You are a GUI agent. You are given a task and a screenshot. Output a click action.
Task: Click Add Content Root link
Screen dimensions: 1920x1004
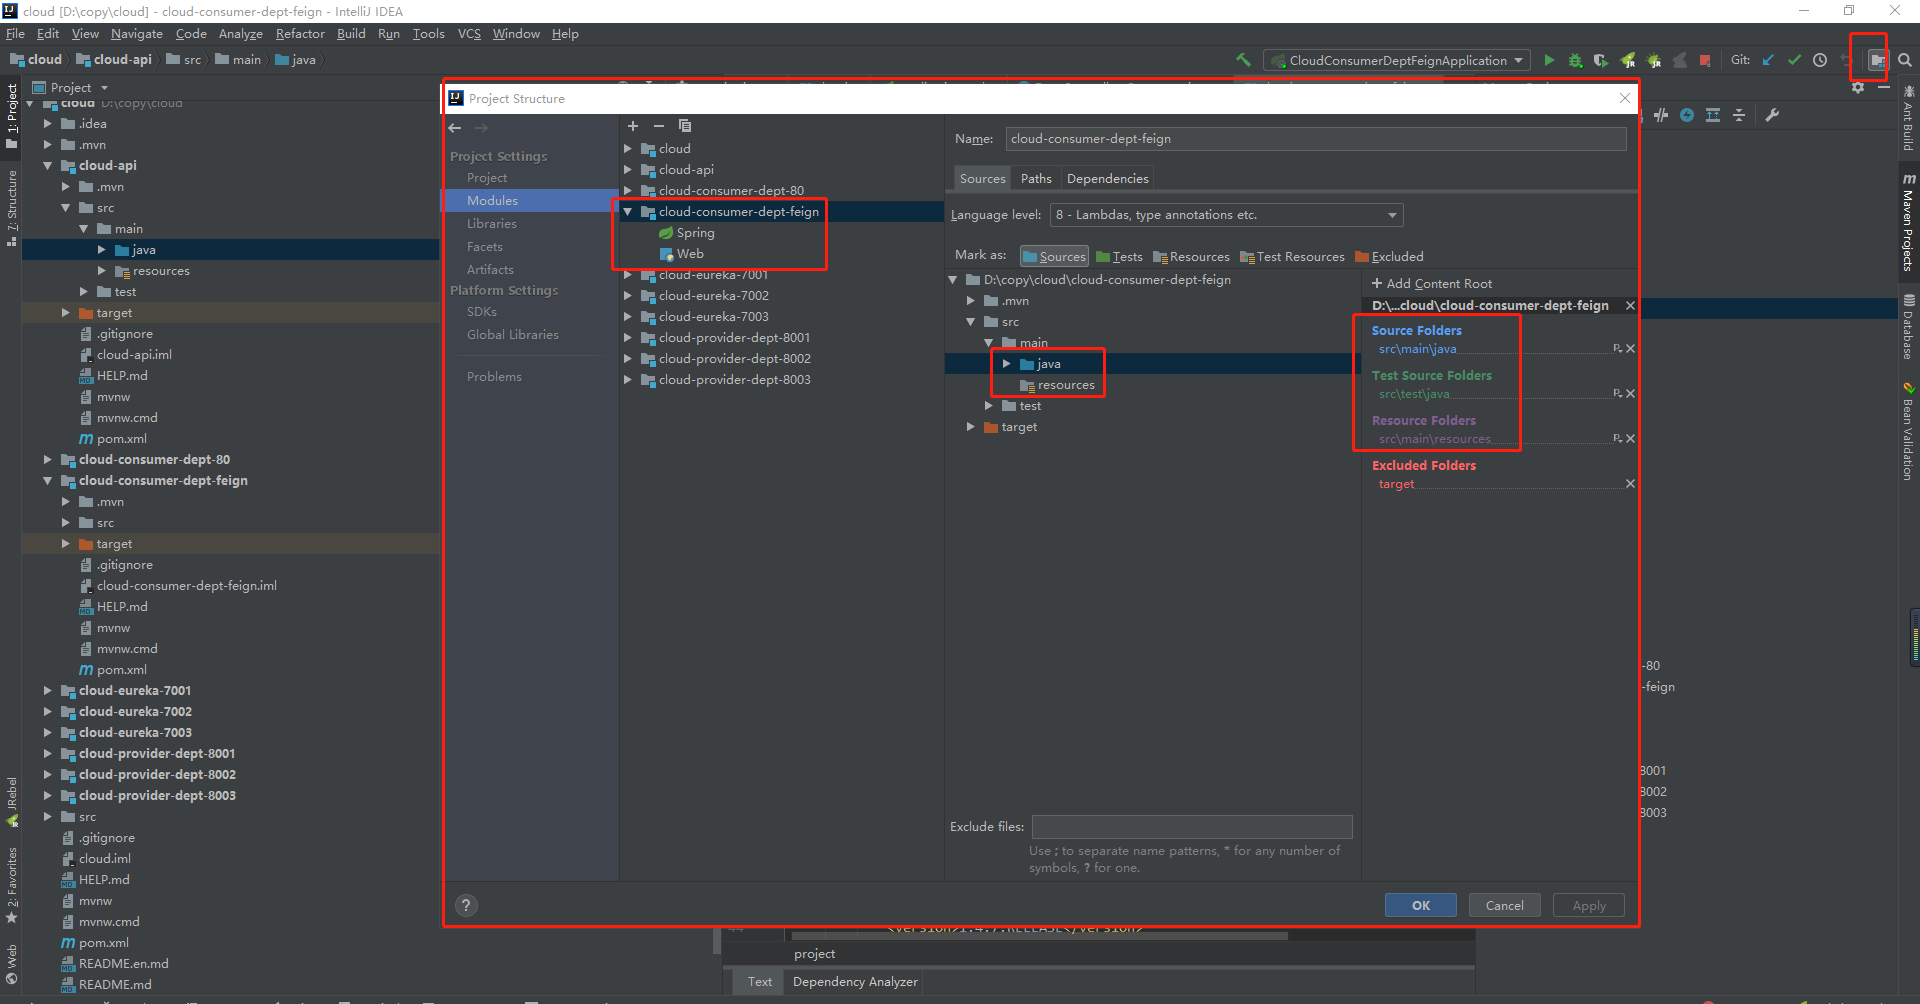click(1432, 284)
